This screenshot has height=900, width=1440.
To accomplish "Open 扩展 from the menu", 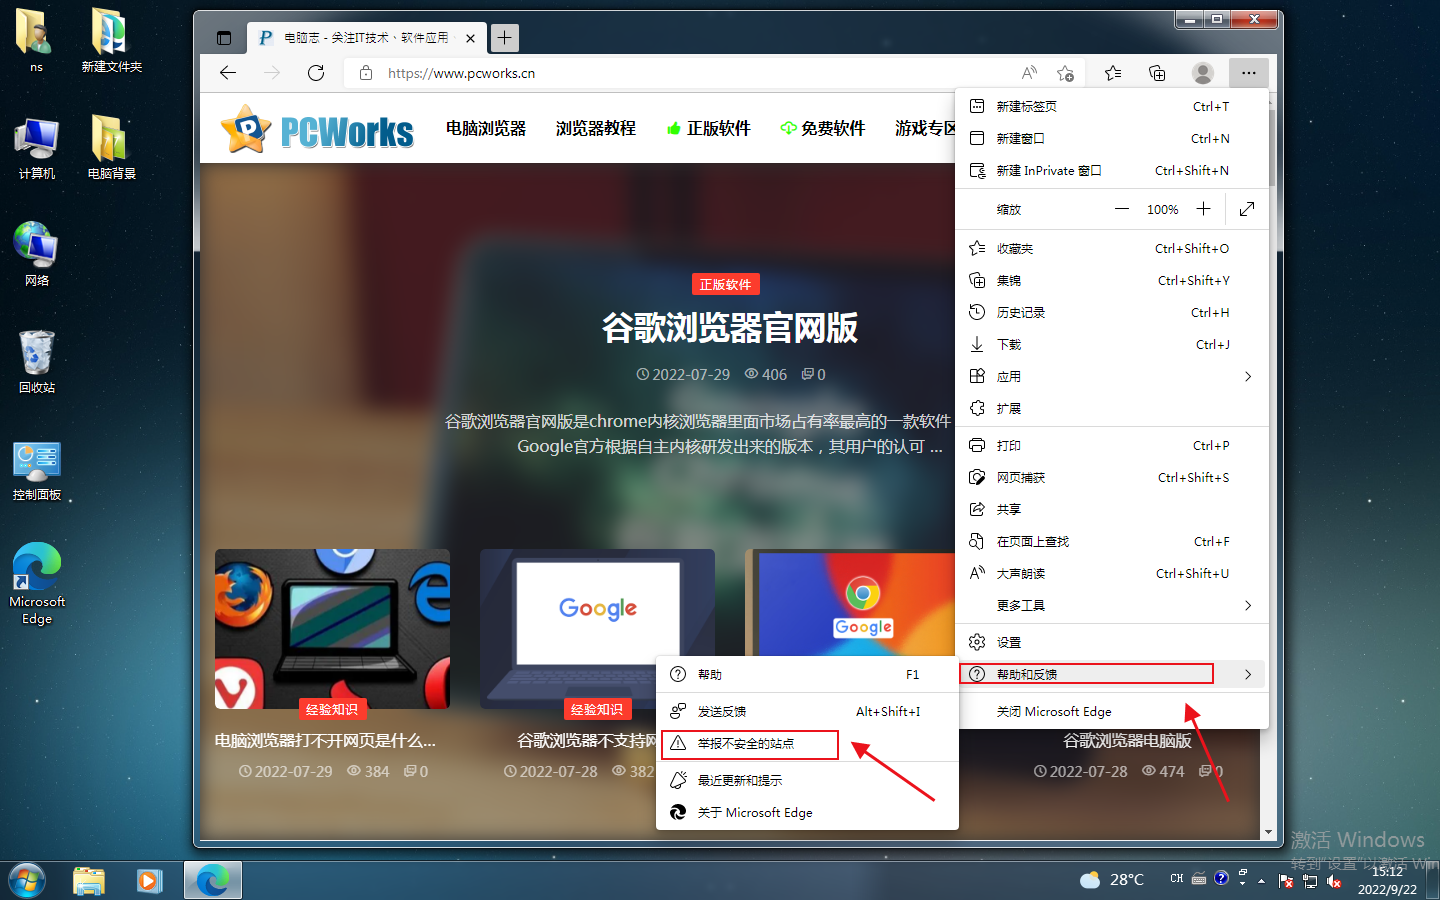I will (1112, 408).
